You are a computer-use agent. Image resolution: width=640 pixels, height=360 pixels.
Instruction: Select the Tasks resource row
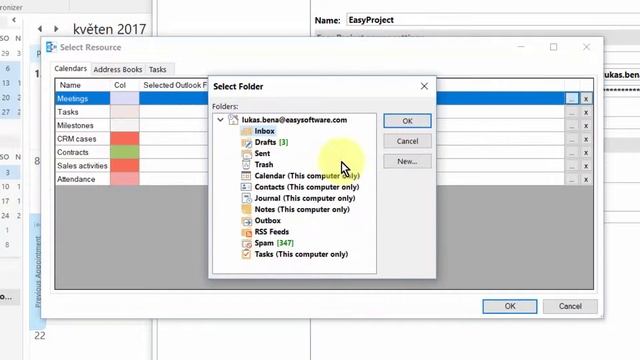[x=324, y=112]
